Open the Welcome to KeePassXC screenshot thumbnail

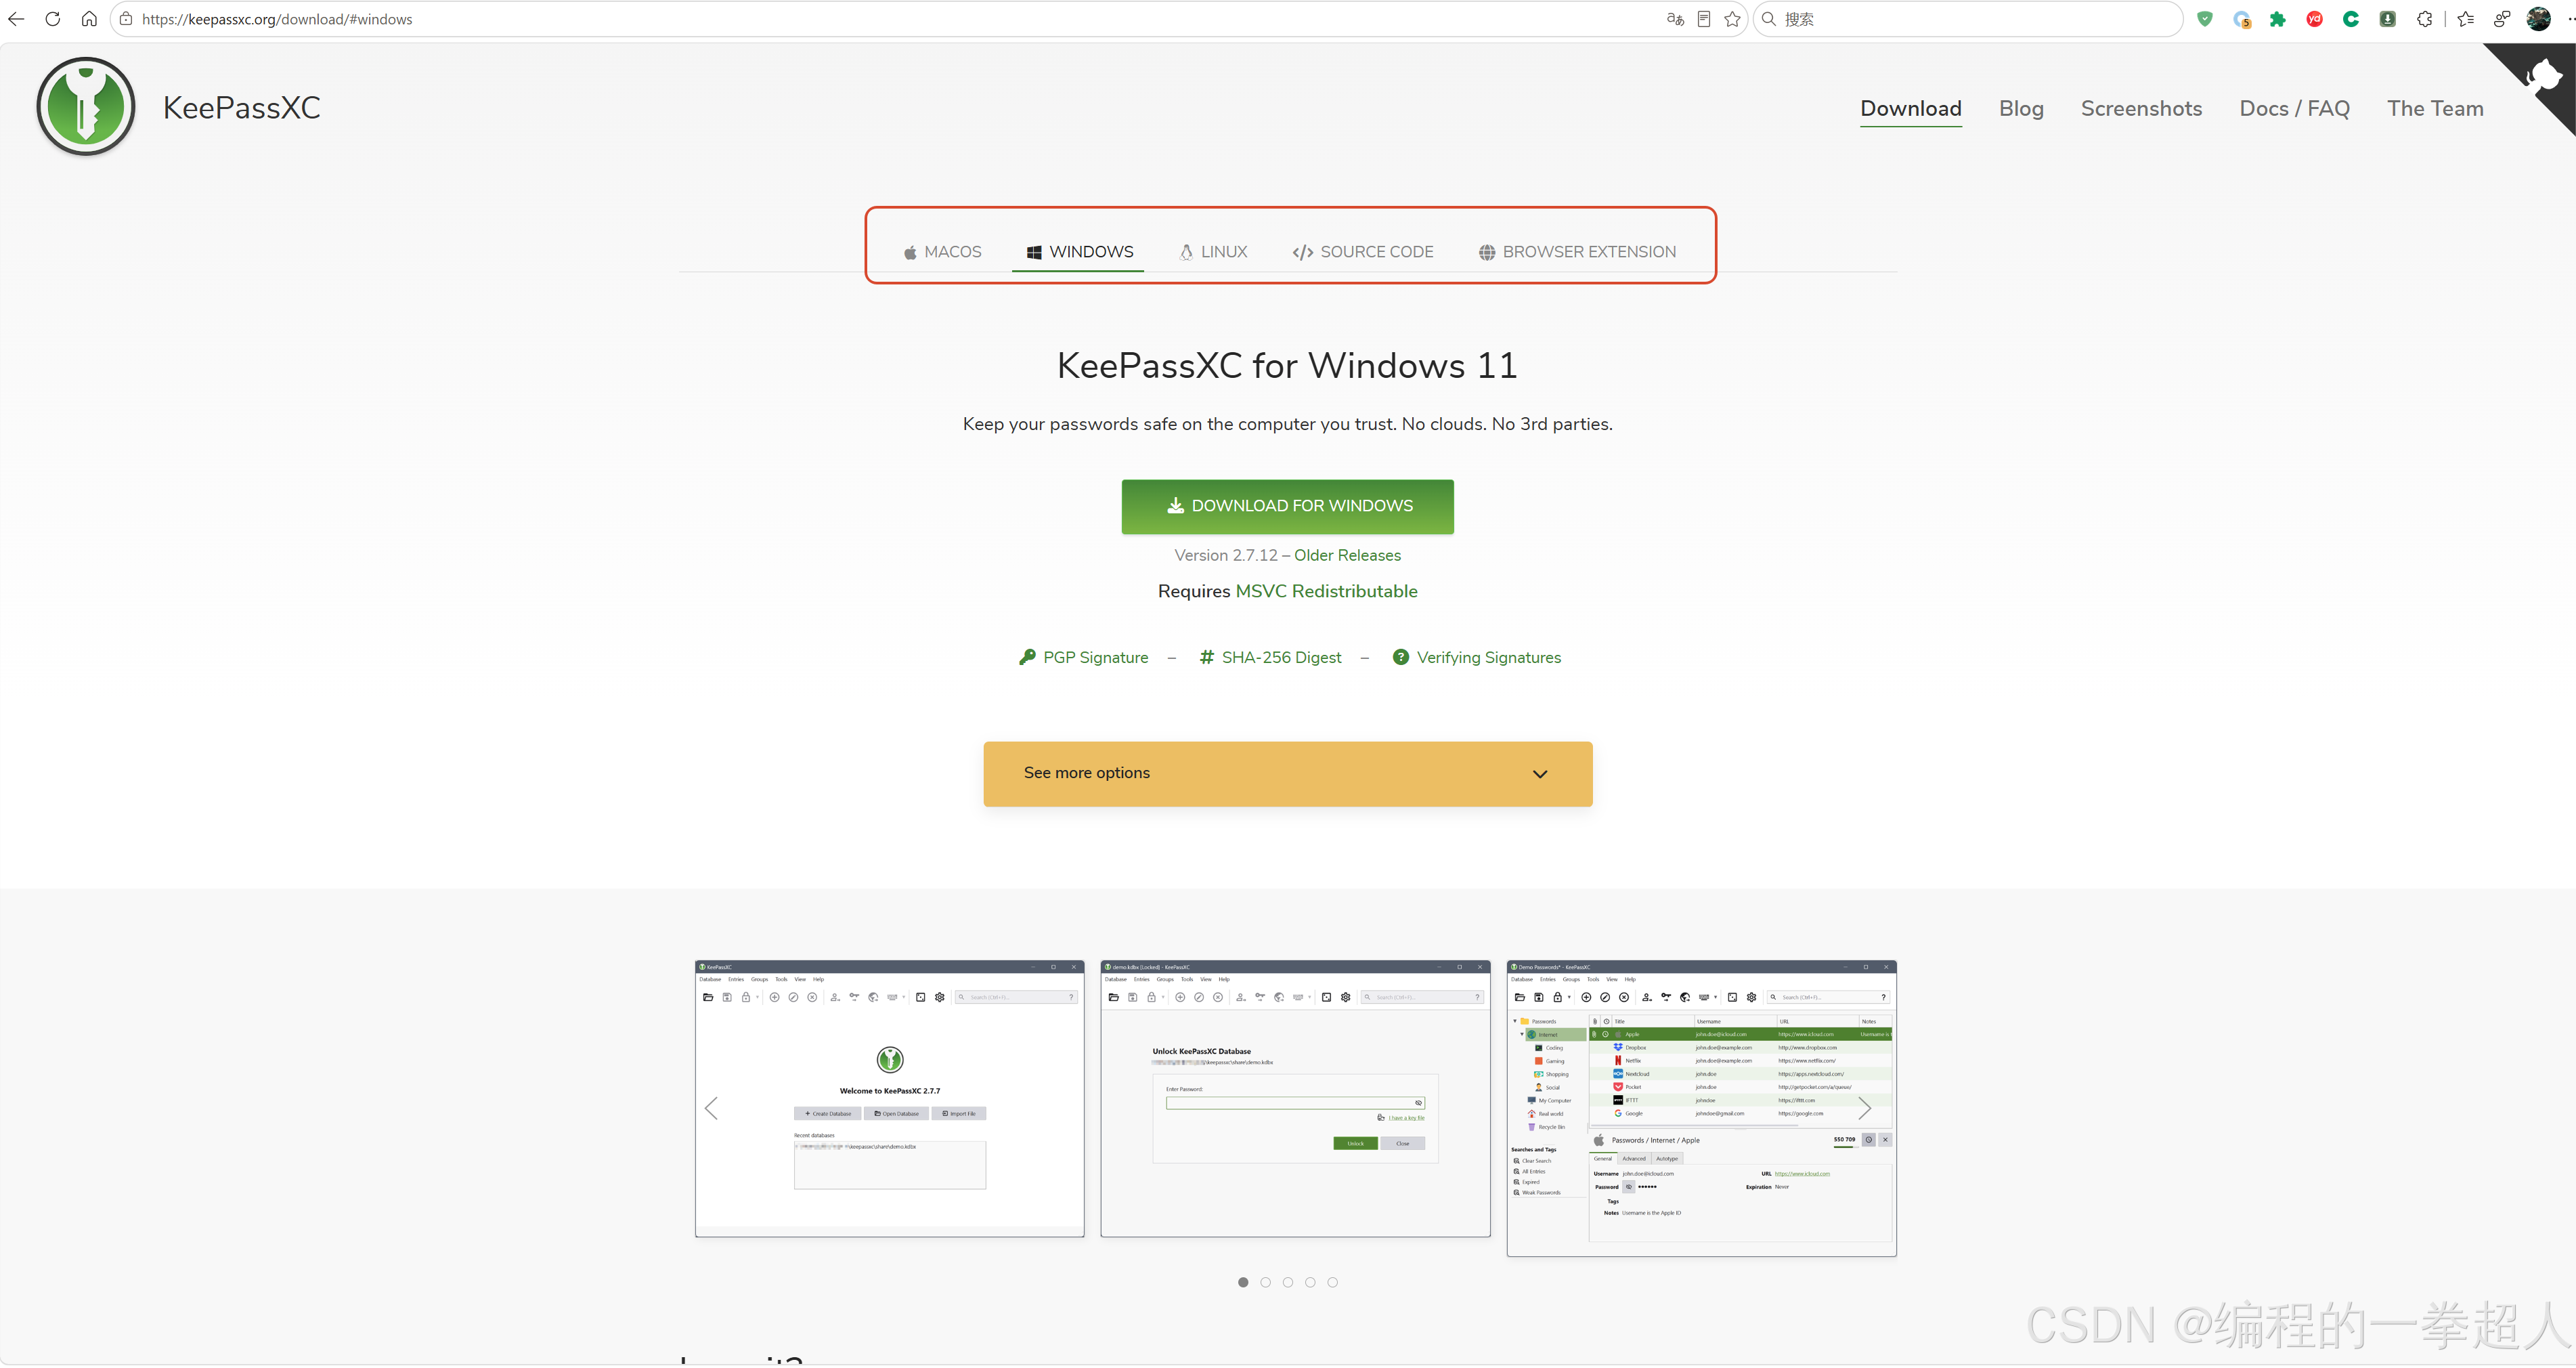point(890,1098)
